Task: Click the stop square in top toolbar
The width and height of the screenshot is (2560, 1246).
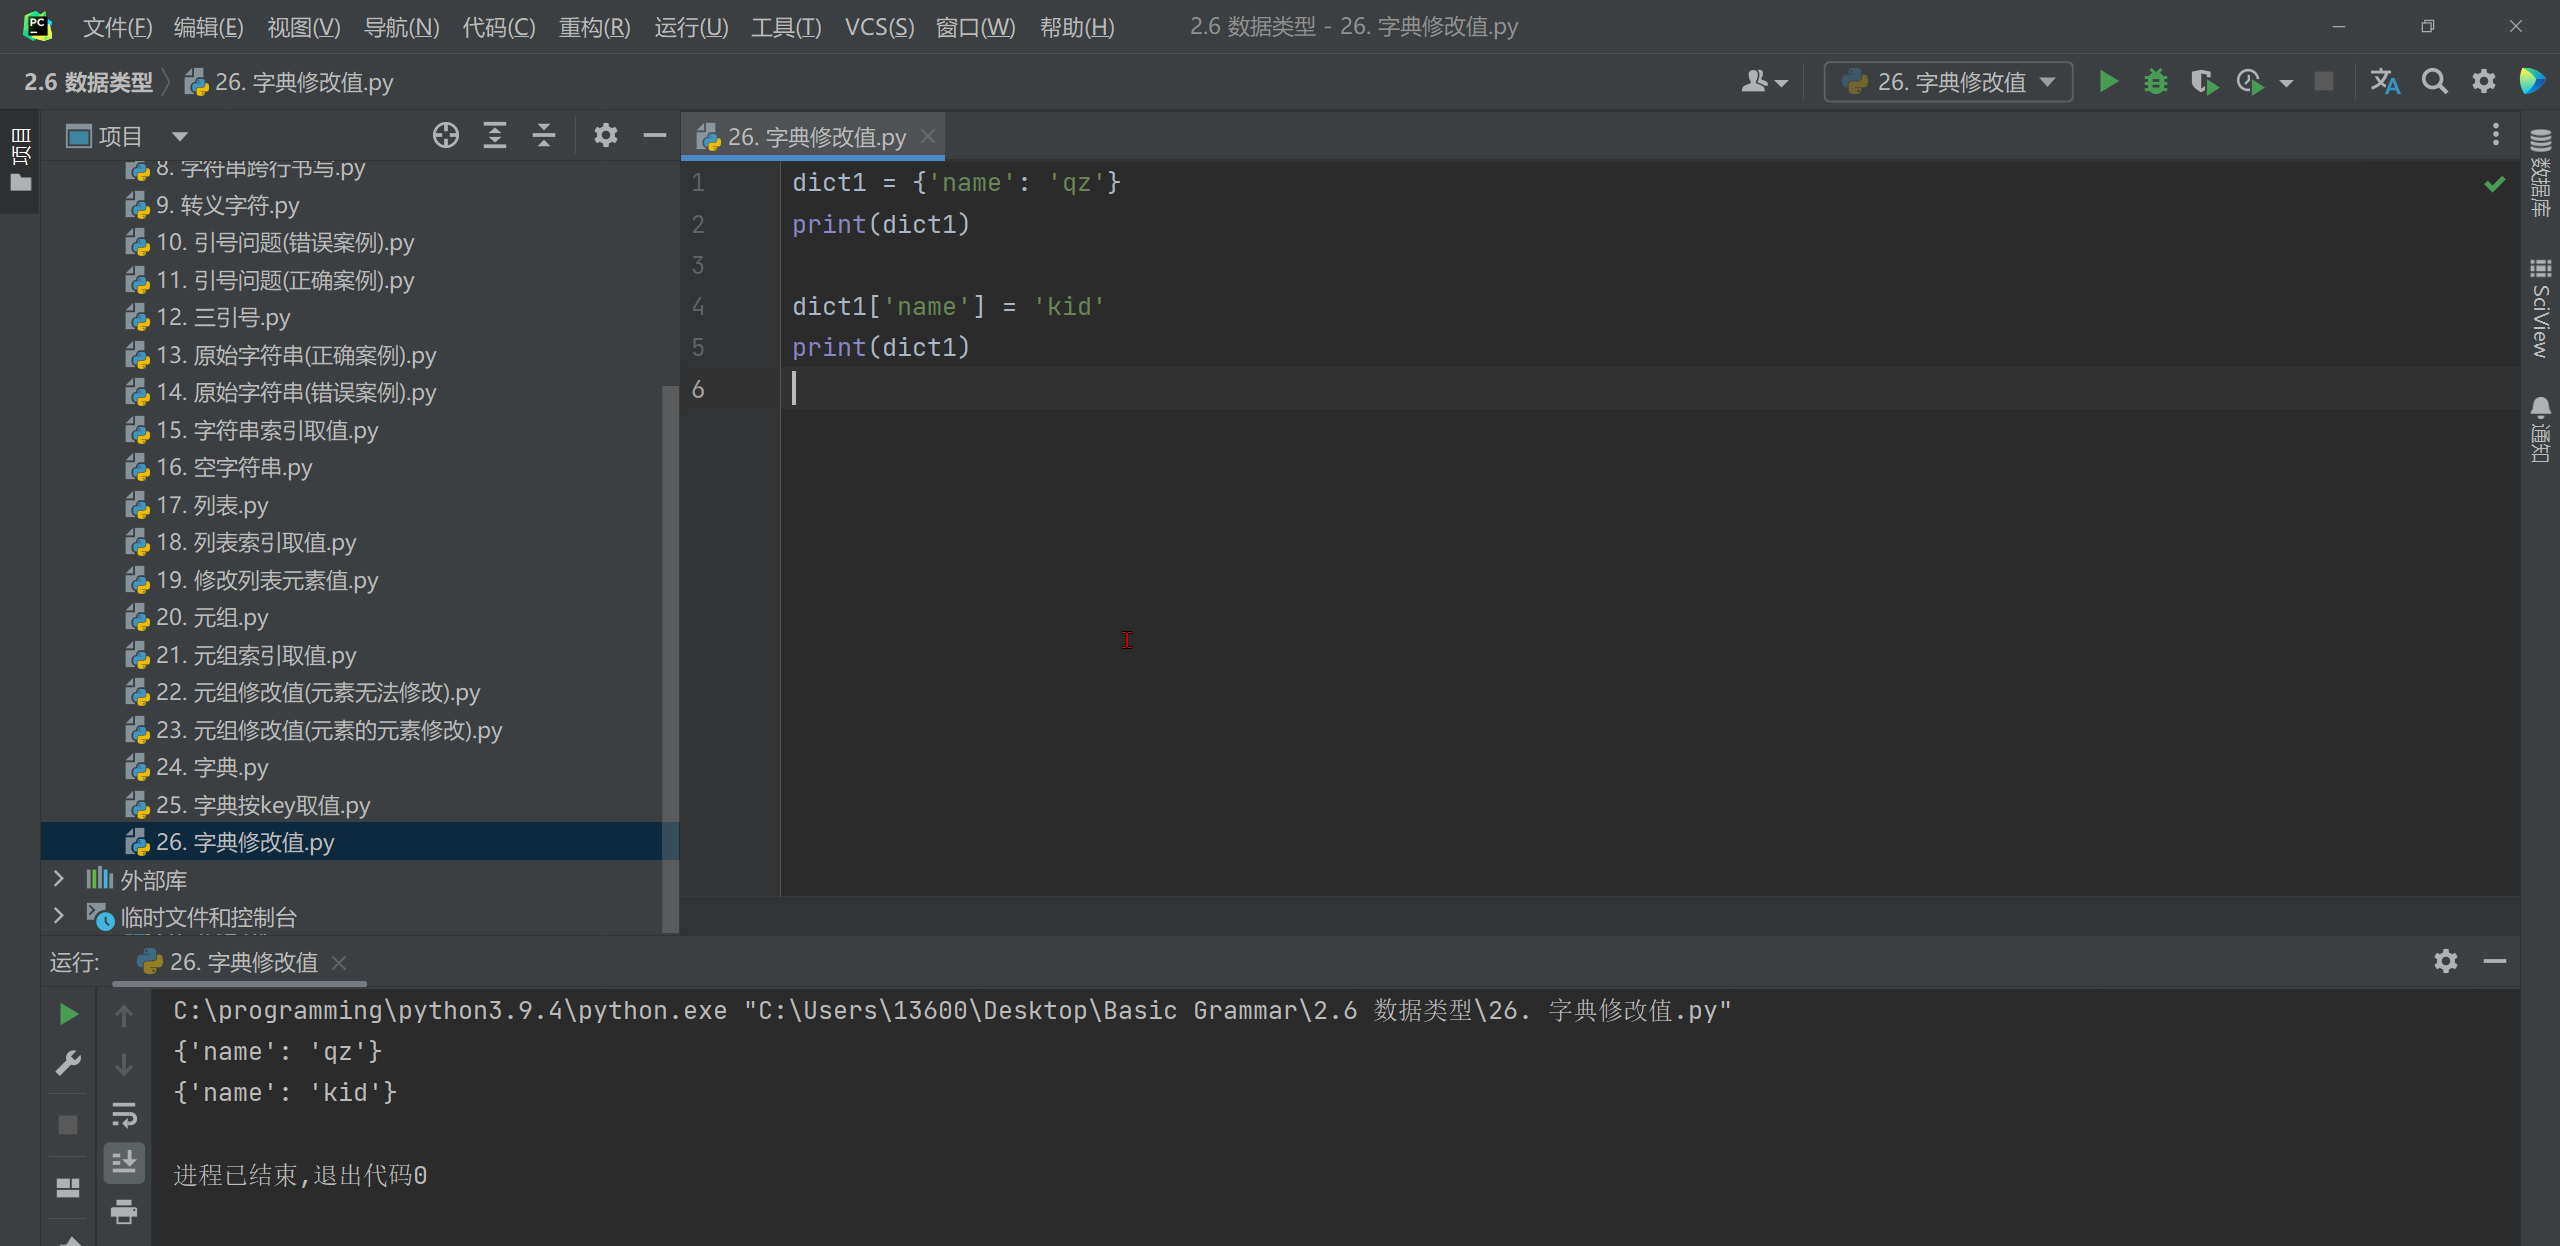Action: point(2324,81)
